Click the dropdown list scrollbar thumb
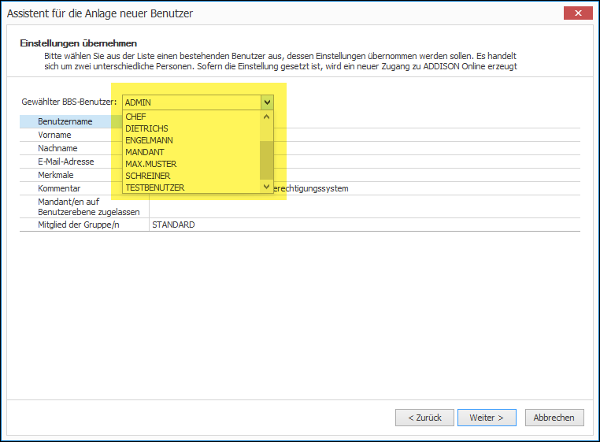 [x=266, y=160]
